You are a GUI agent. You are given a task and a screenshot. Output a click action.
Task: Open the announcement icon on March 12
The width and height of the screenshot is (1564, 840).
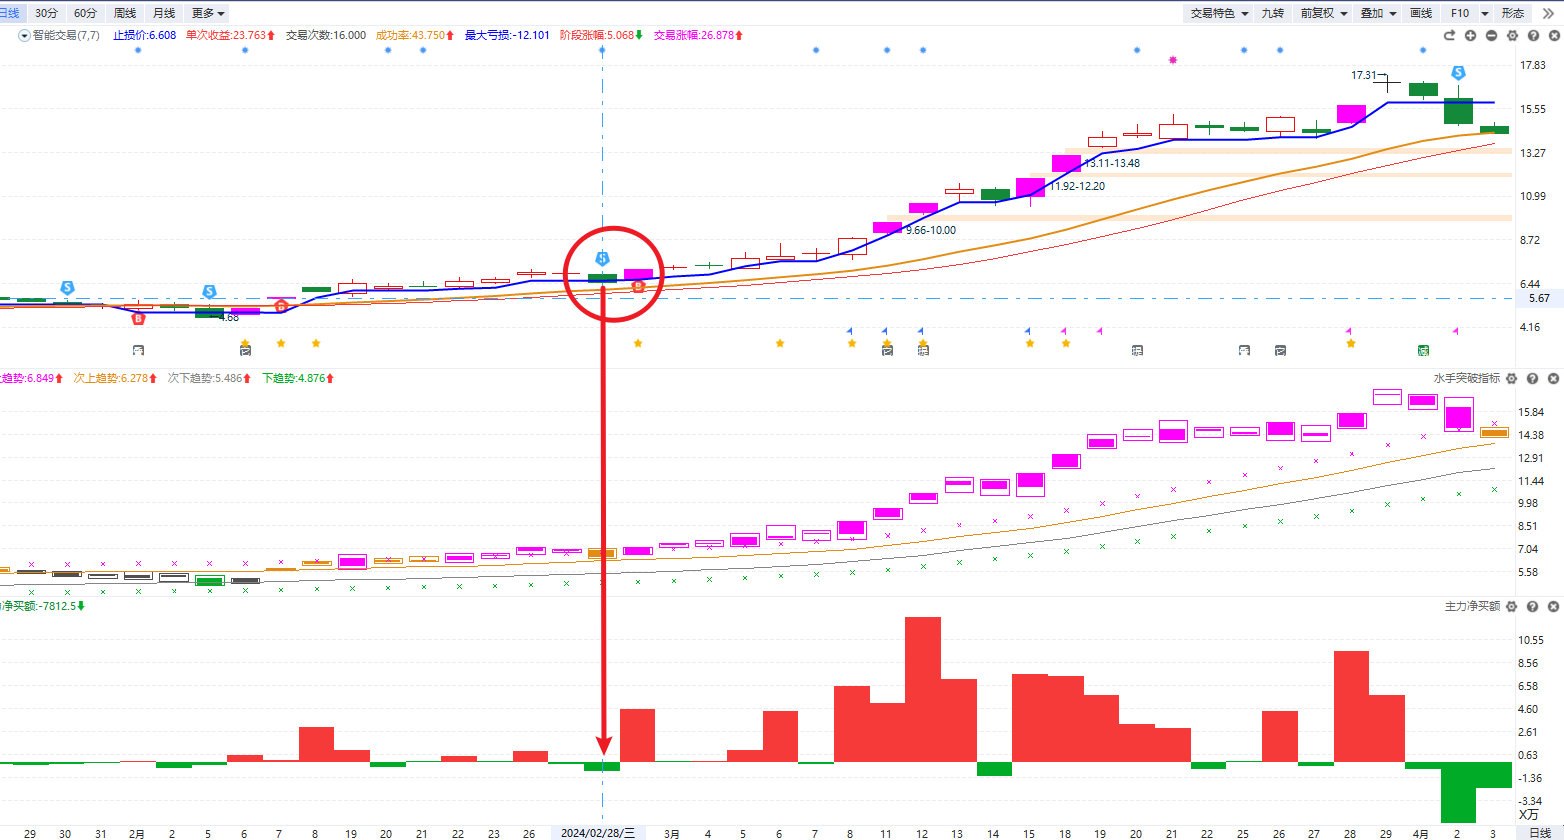click(x=923, y=350)
